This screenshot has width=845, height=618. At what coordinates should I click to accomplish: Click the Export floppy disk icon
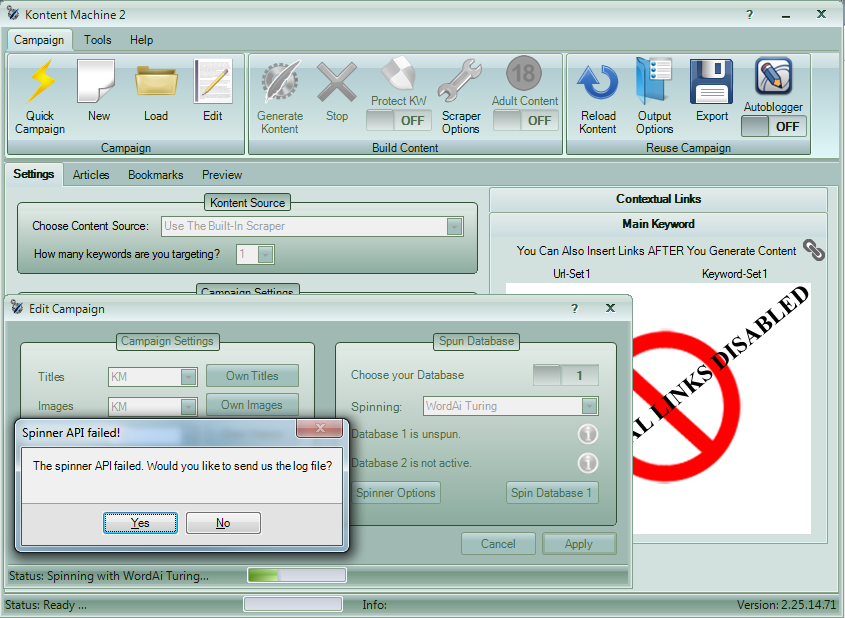click(711, 81)
